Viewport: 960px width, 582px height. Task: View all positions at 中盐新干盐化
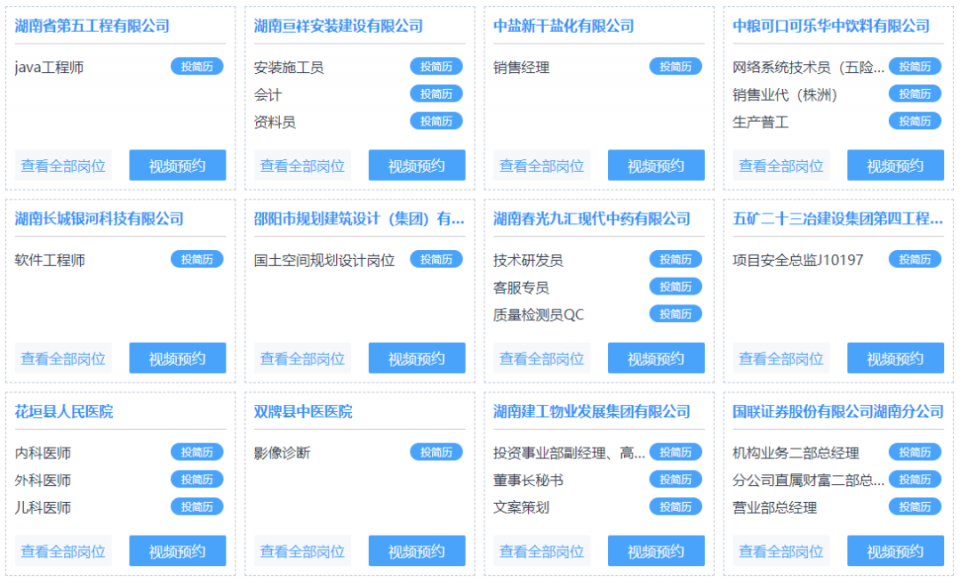pos(542,165)
